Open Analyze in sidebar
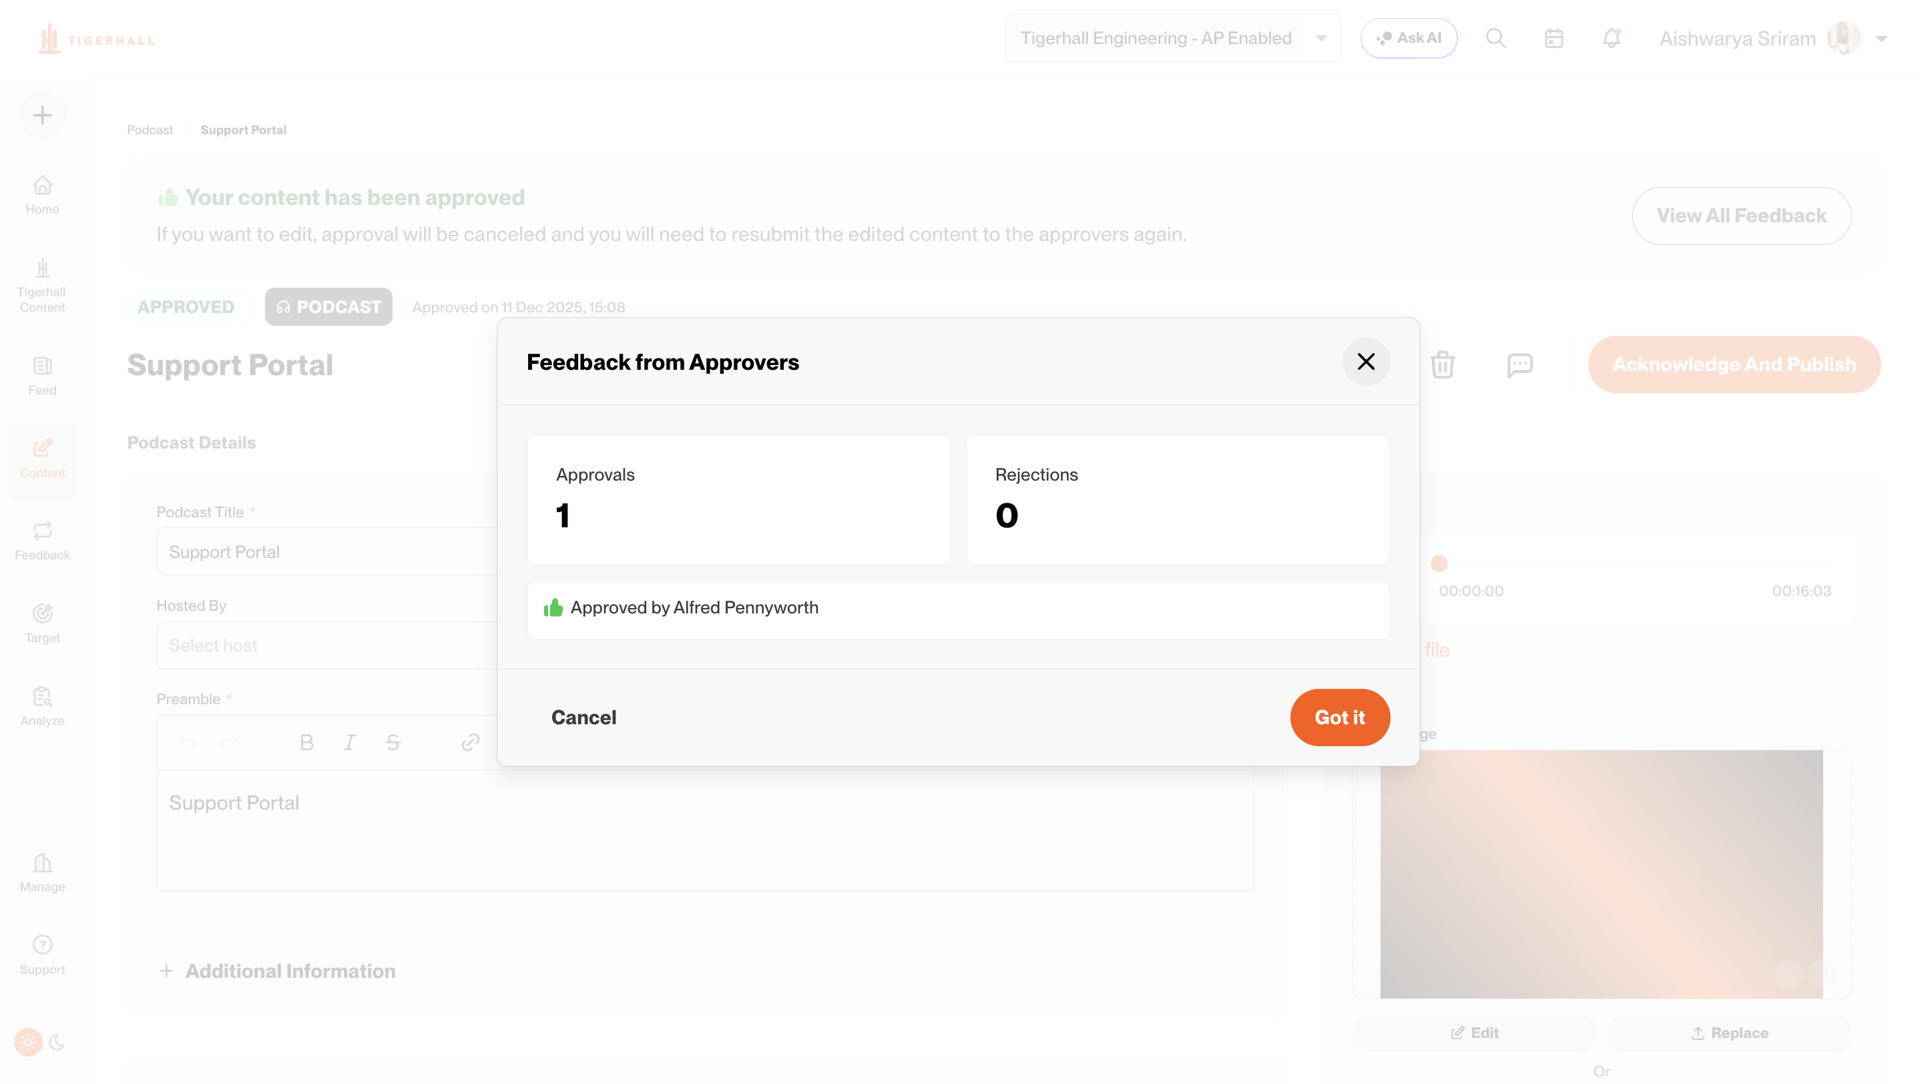The image size is (1920, 1084). [42, 706]
